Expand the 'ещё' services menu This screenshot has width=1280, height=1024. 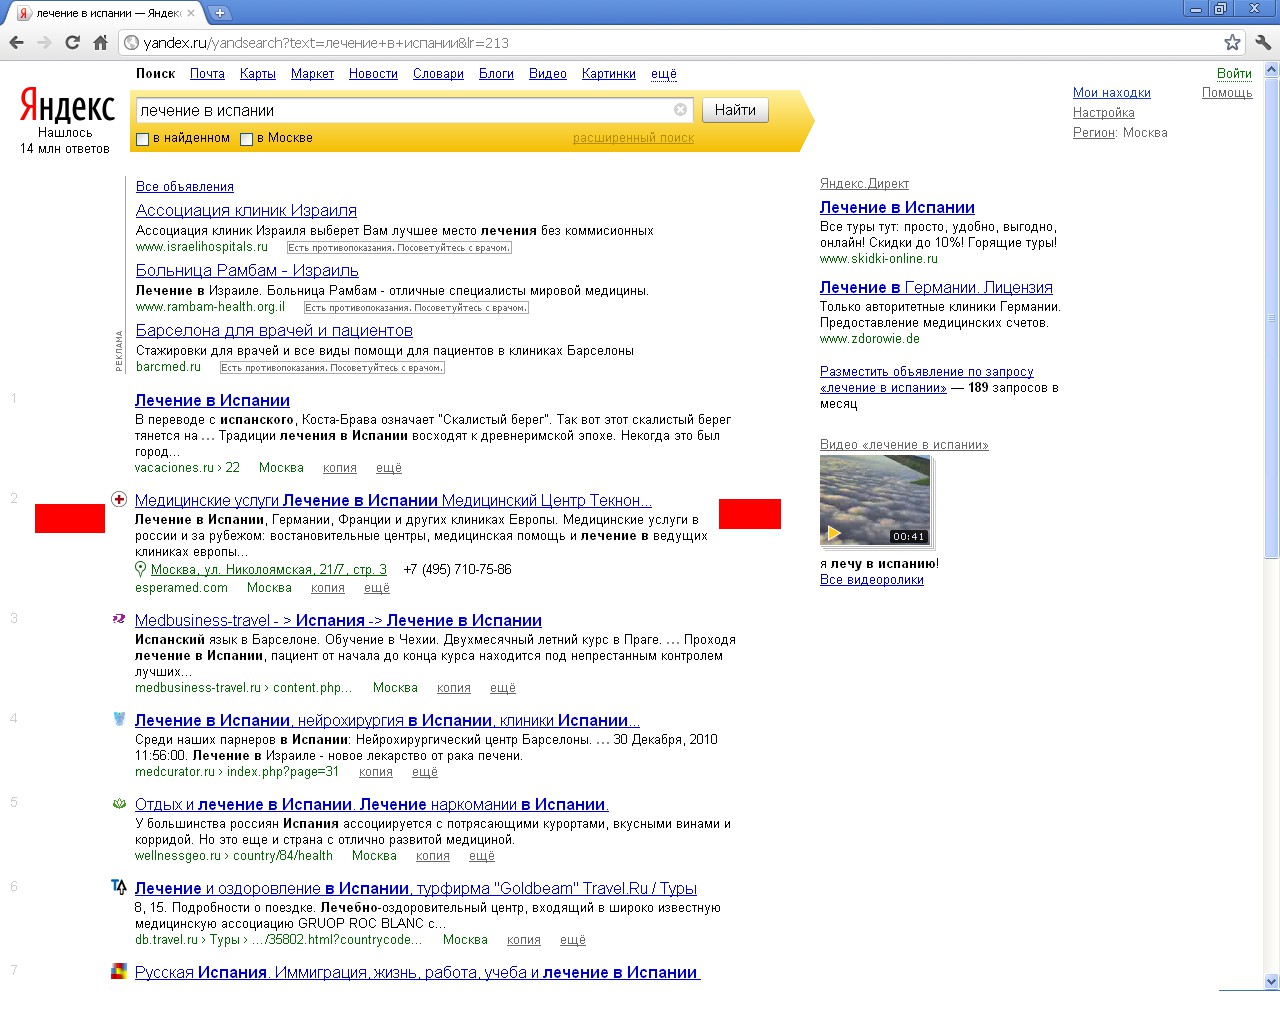[664, 74]
